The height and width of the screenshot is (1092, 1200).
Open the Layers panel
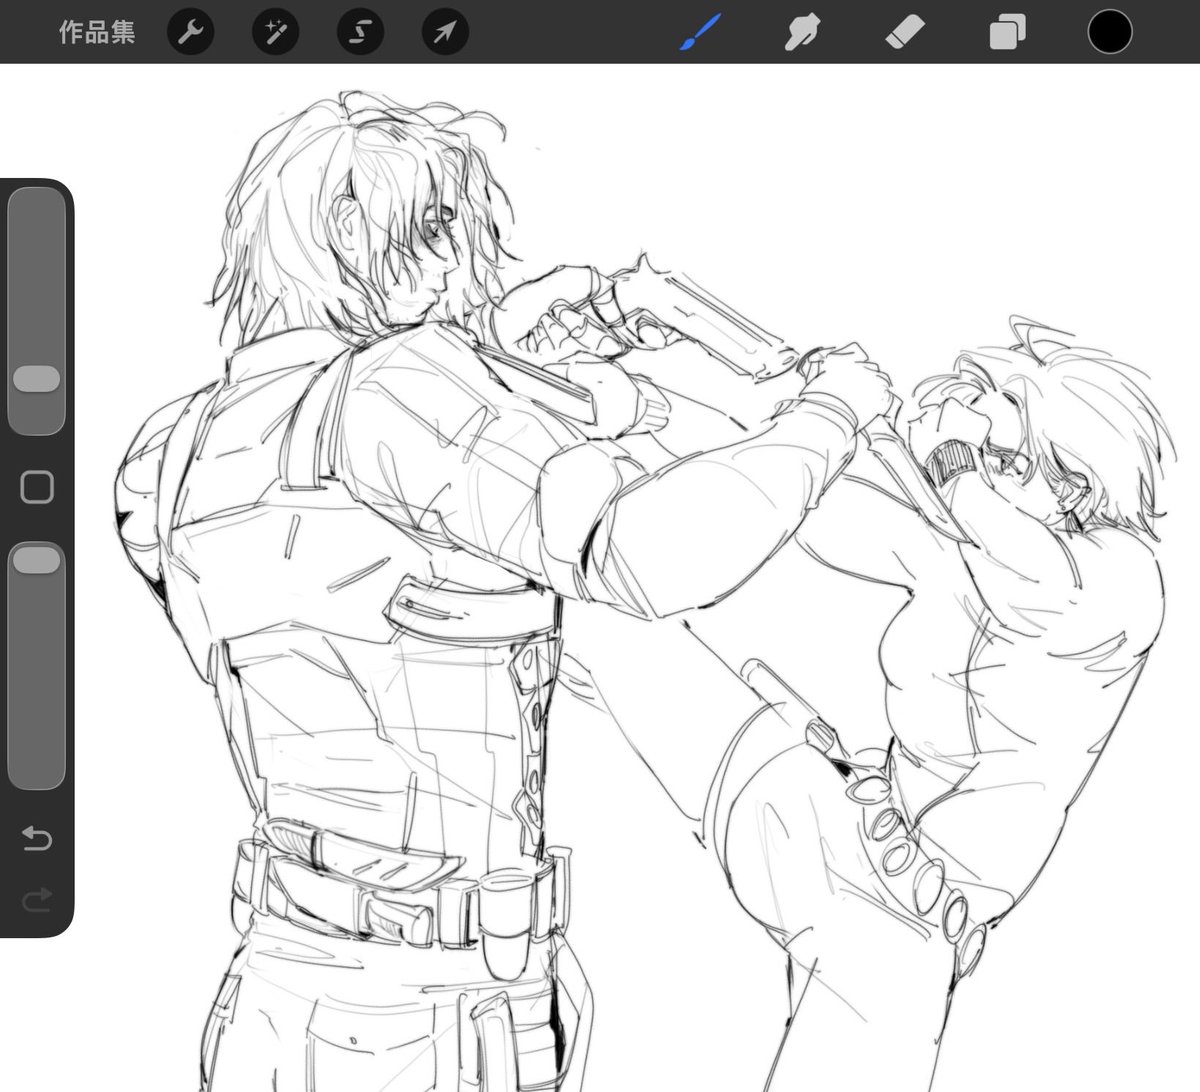tap(1007, 33)
